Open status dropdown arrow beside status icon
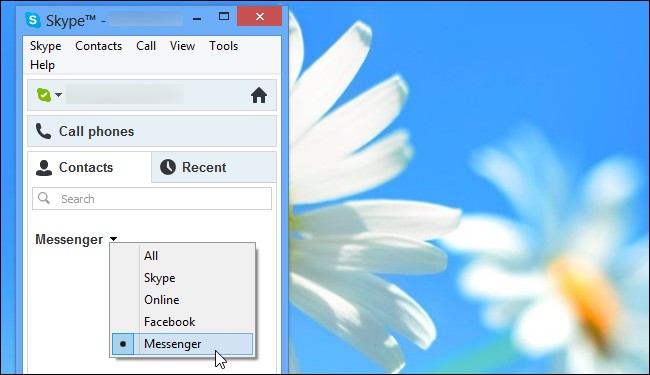 [x=58, y=95]
